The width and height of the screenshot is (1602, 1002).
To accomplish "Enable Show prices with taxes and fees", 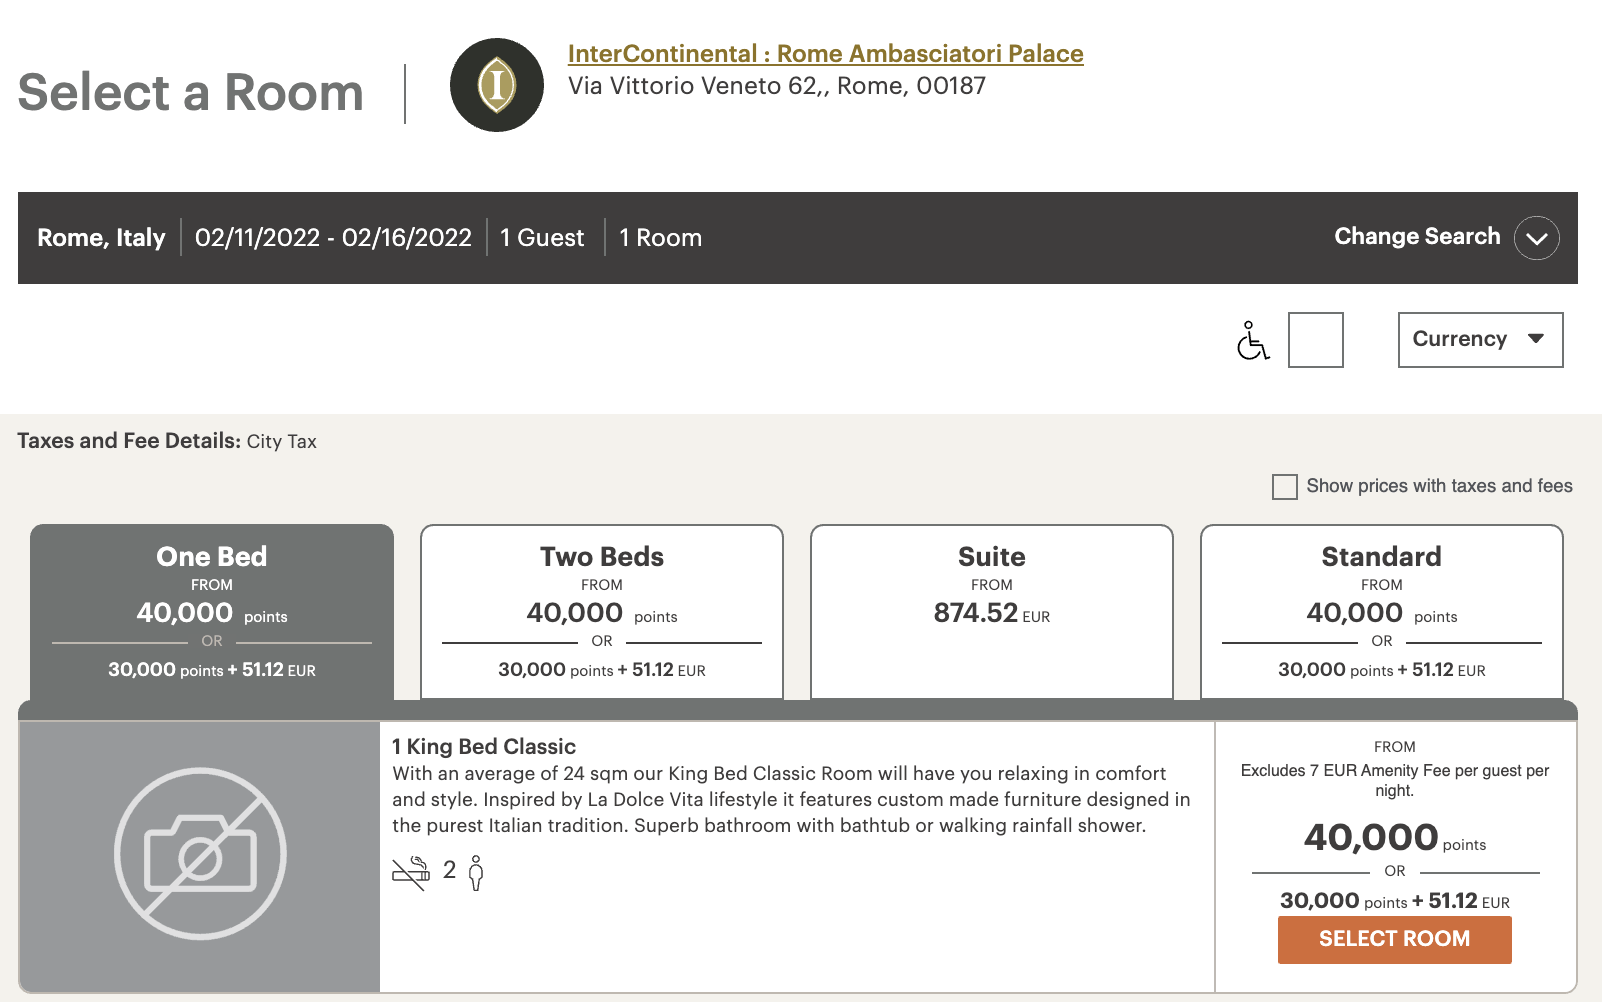I will (x=1285, y=487).
